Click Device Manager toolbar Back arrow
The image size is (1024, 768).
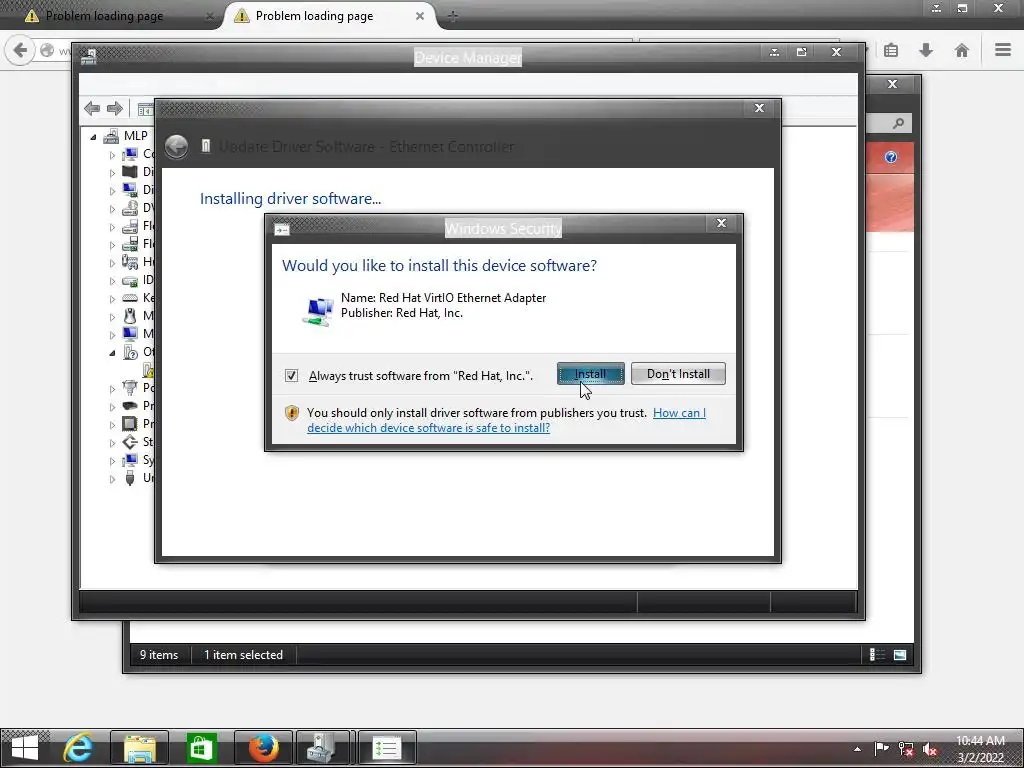92,108
